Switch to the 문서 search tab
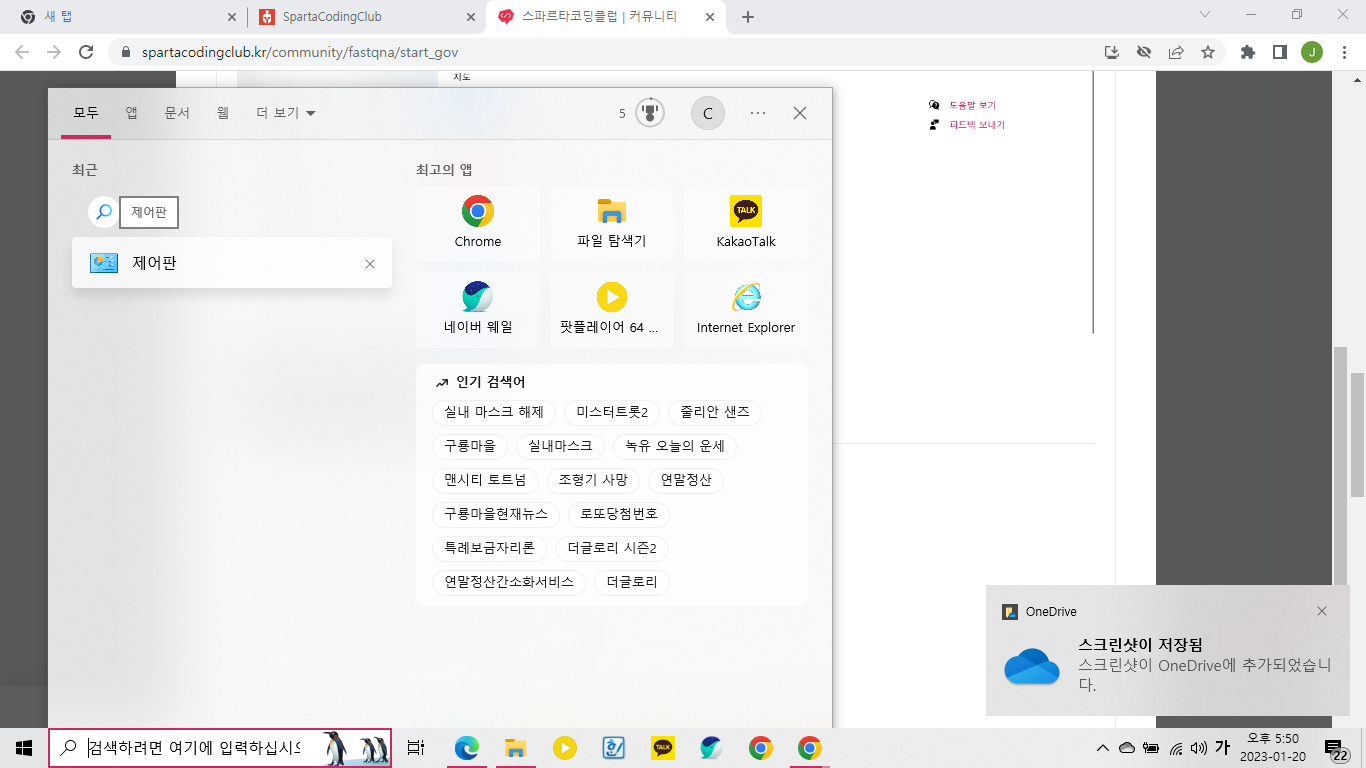 coord(177,113)
